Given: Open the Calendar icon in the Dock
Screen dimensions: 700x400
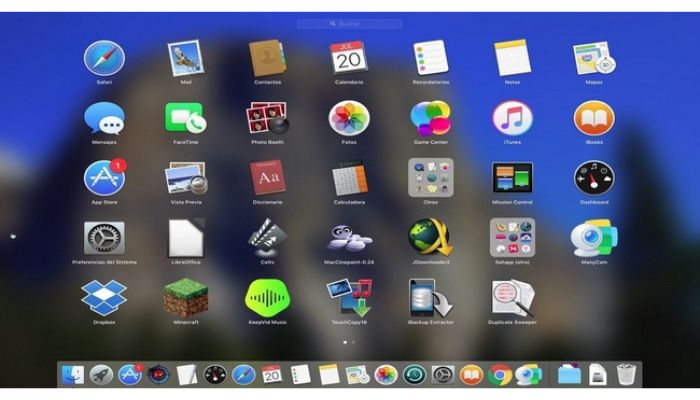Looking at the screenshot, I should (272, 375).
